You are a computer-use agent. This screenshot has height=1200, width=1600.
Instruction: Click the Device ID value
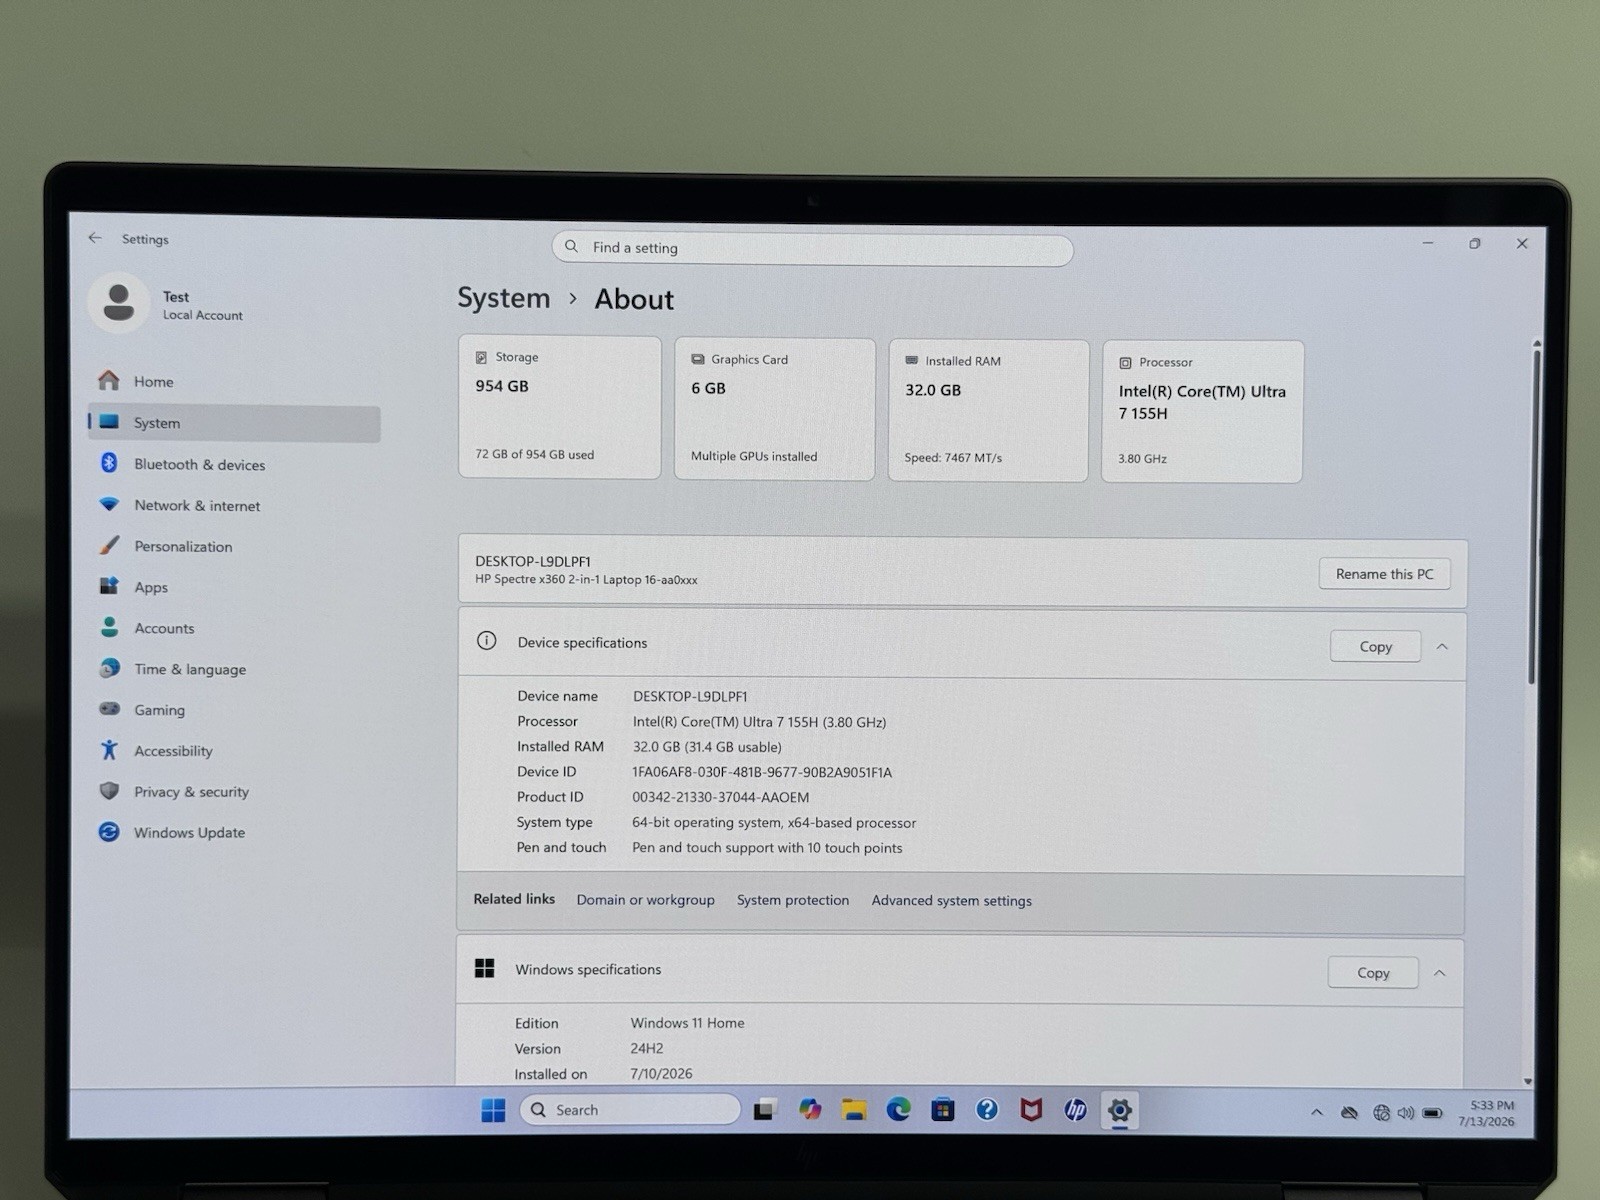pyautogui.click(x=761, y=772)
